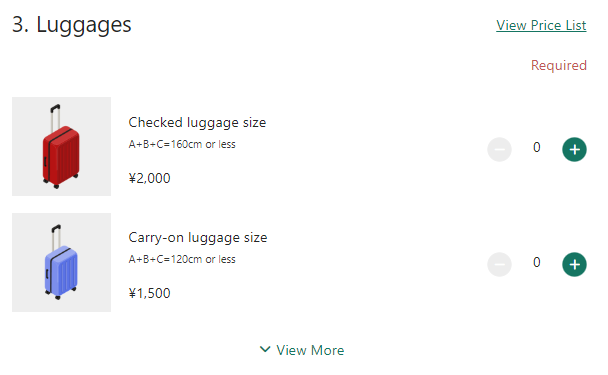Open the View Price List link
Screen dimensions: 608x375
(541, 26)
